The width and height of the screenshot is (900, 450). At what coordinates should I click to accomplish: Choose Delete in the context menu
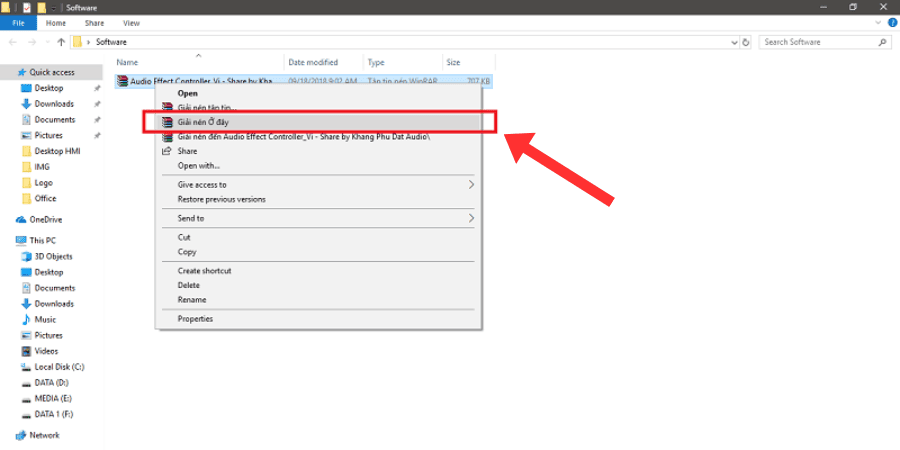click(x=319, y=285)
